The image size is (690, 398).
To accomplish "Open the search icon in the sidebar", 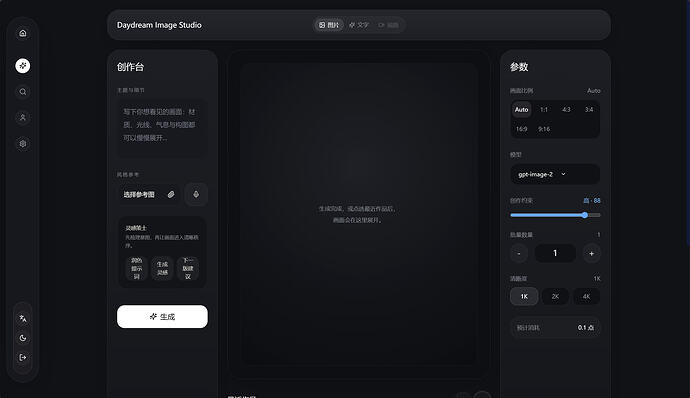I will click(x=23, y=92).
